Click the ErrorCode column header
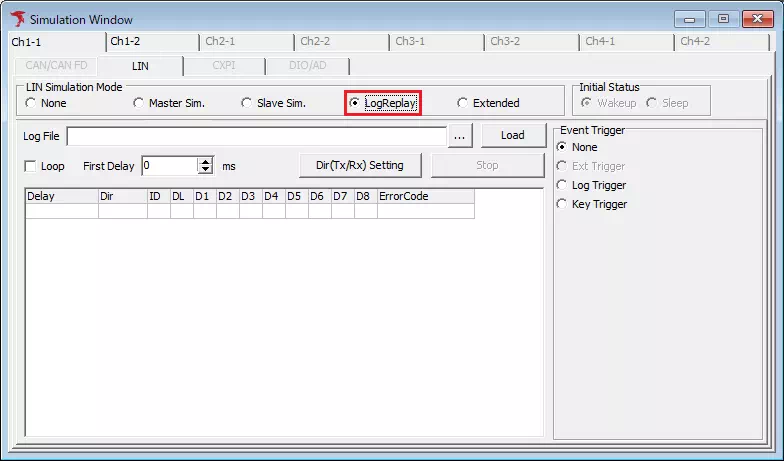 coord(425,196)
